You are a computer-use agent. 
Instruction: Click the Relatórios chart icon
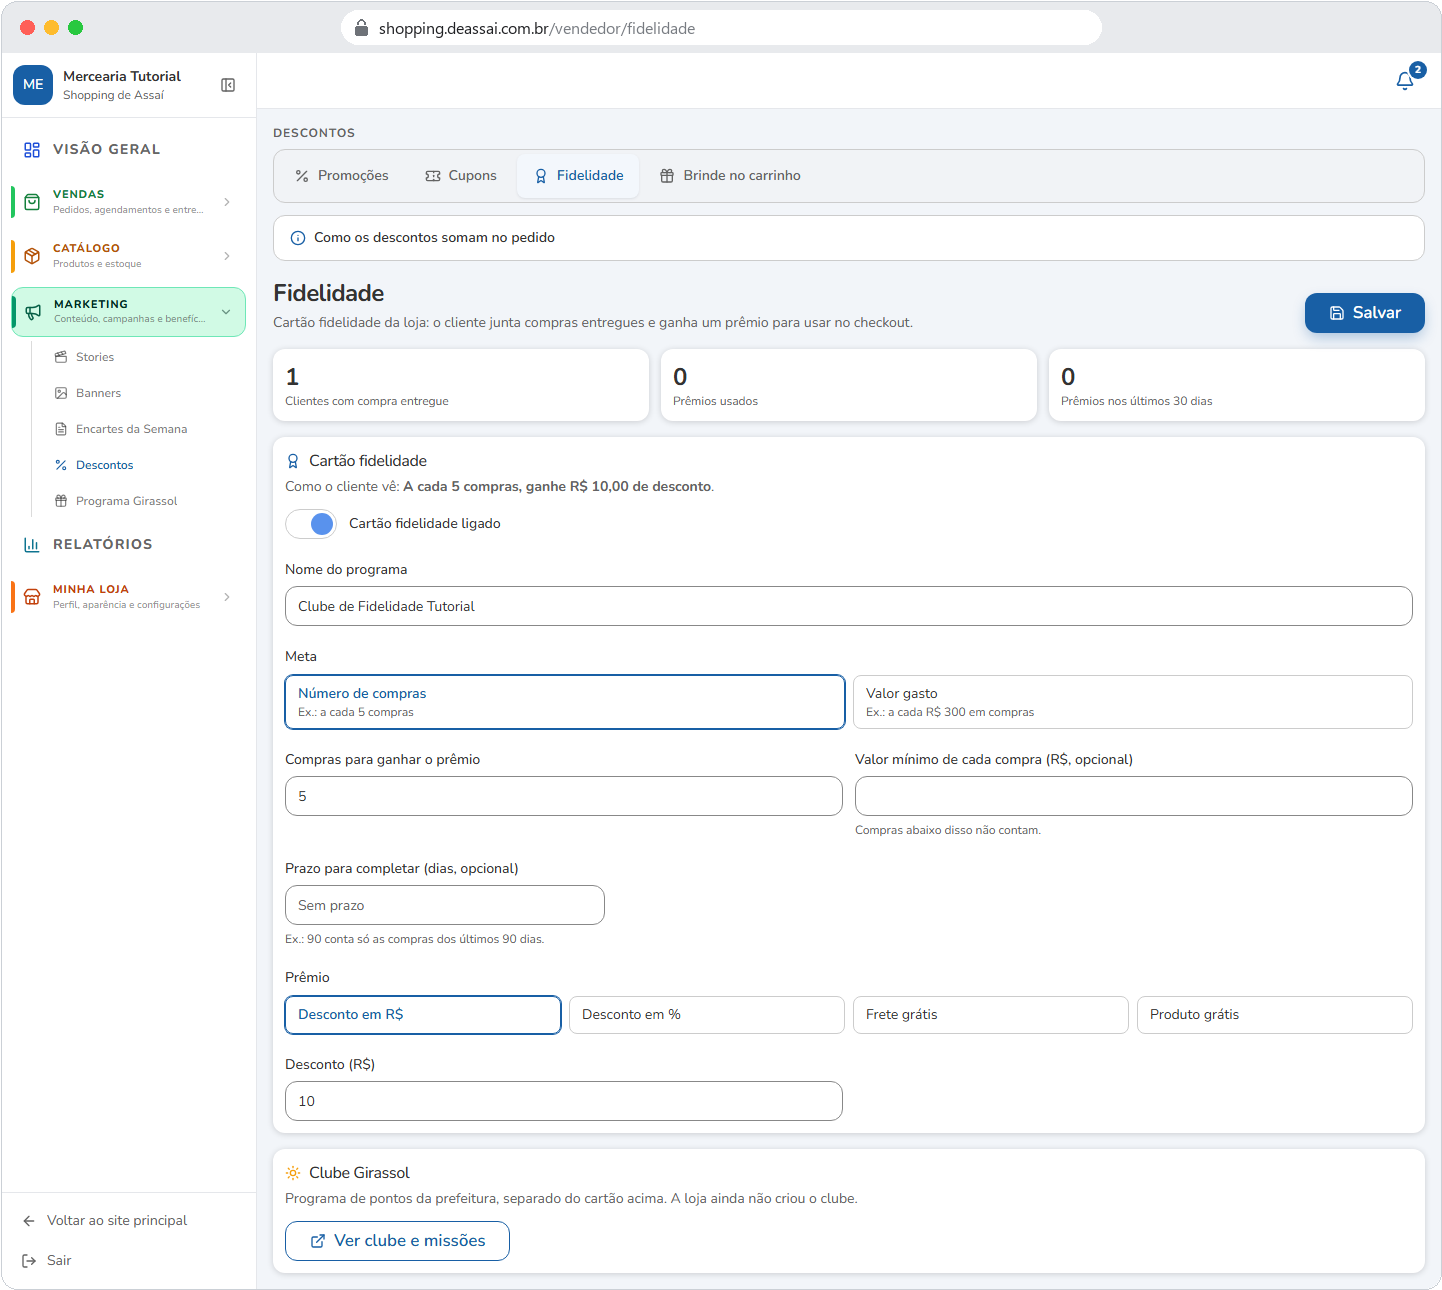(32, 544)
